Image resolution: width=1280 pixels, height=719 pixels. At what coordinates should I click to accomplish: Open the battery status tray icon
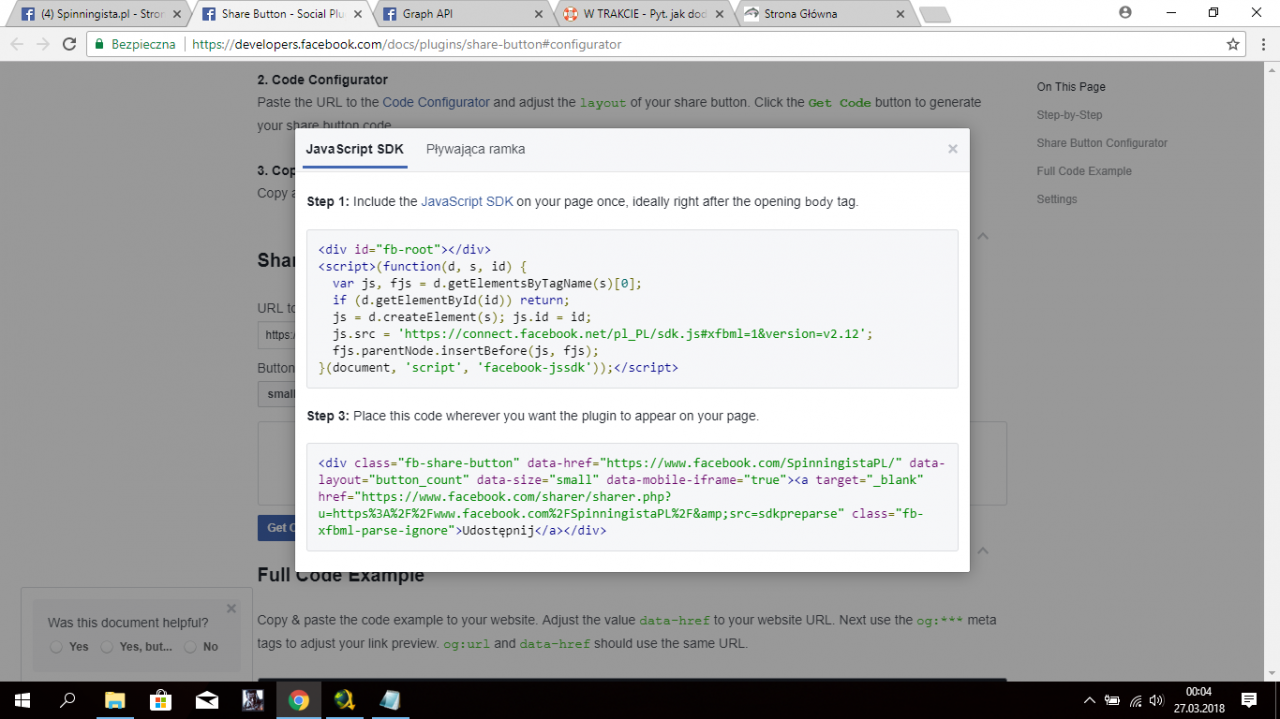pyautogui.click(x=1113, y=700)
